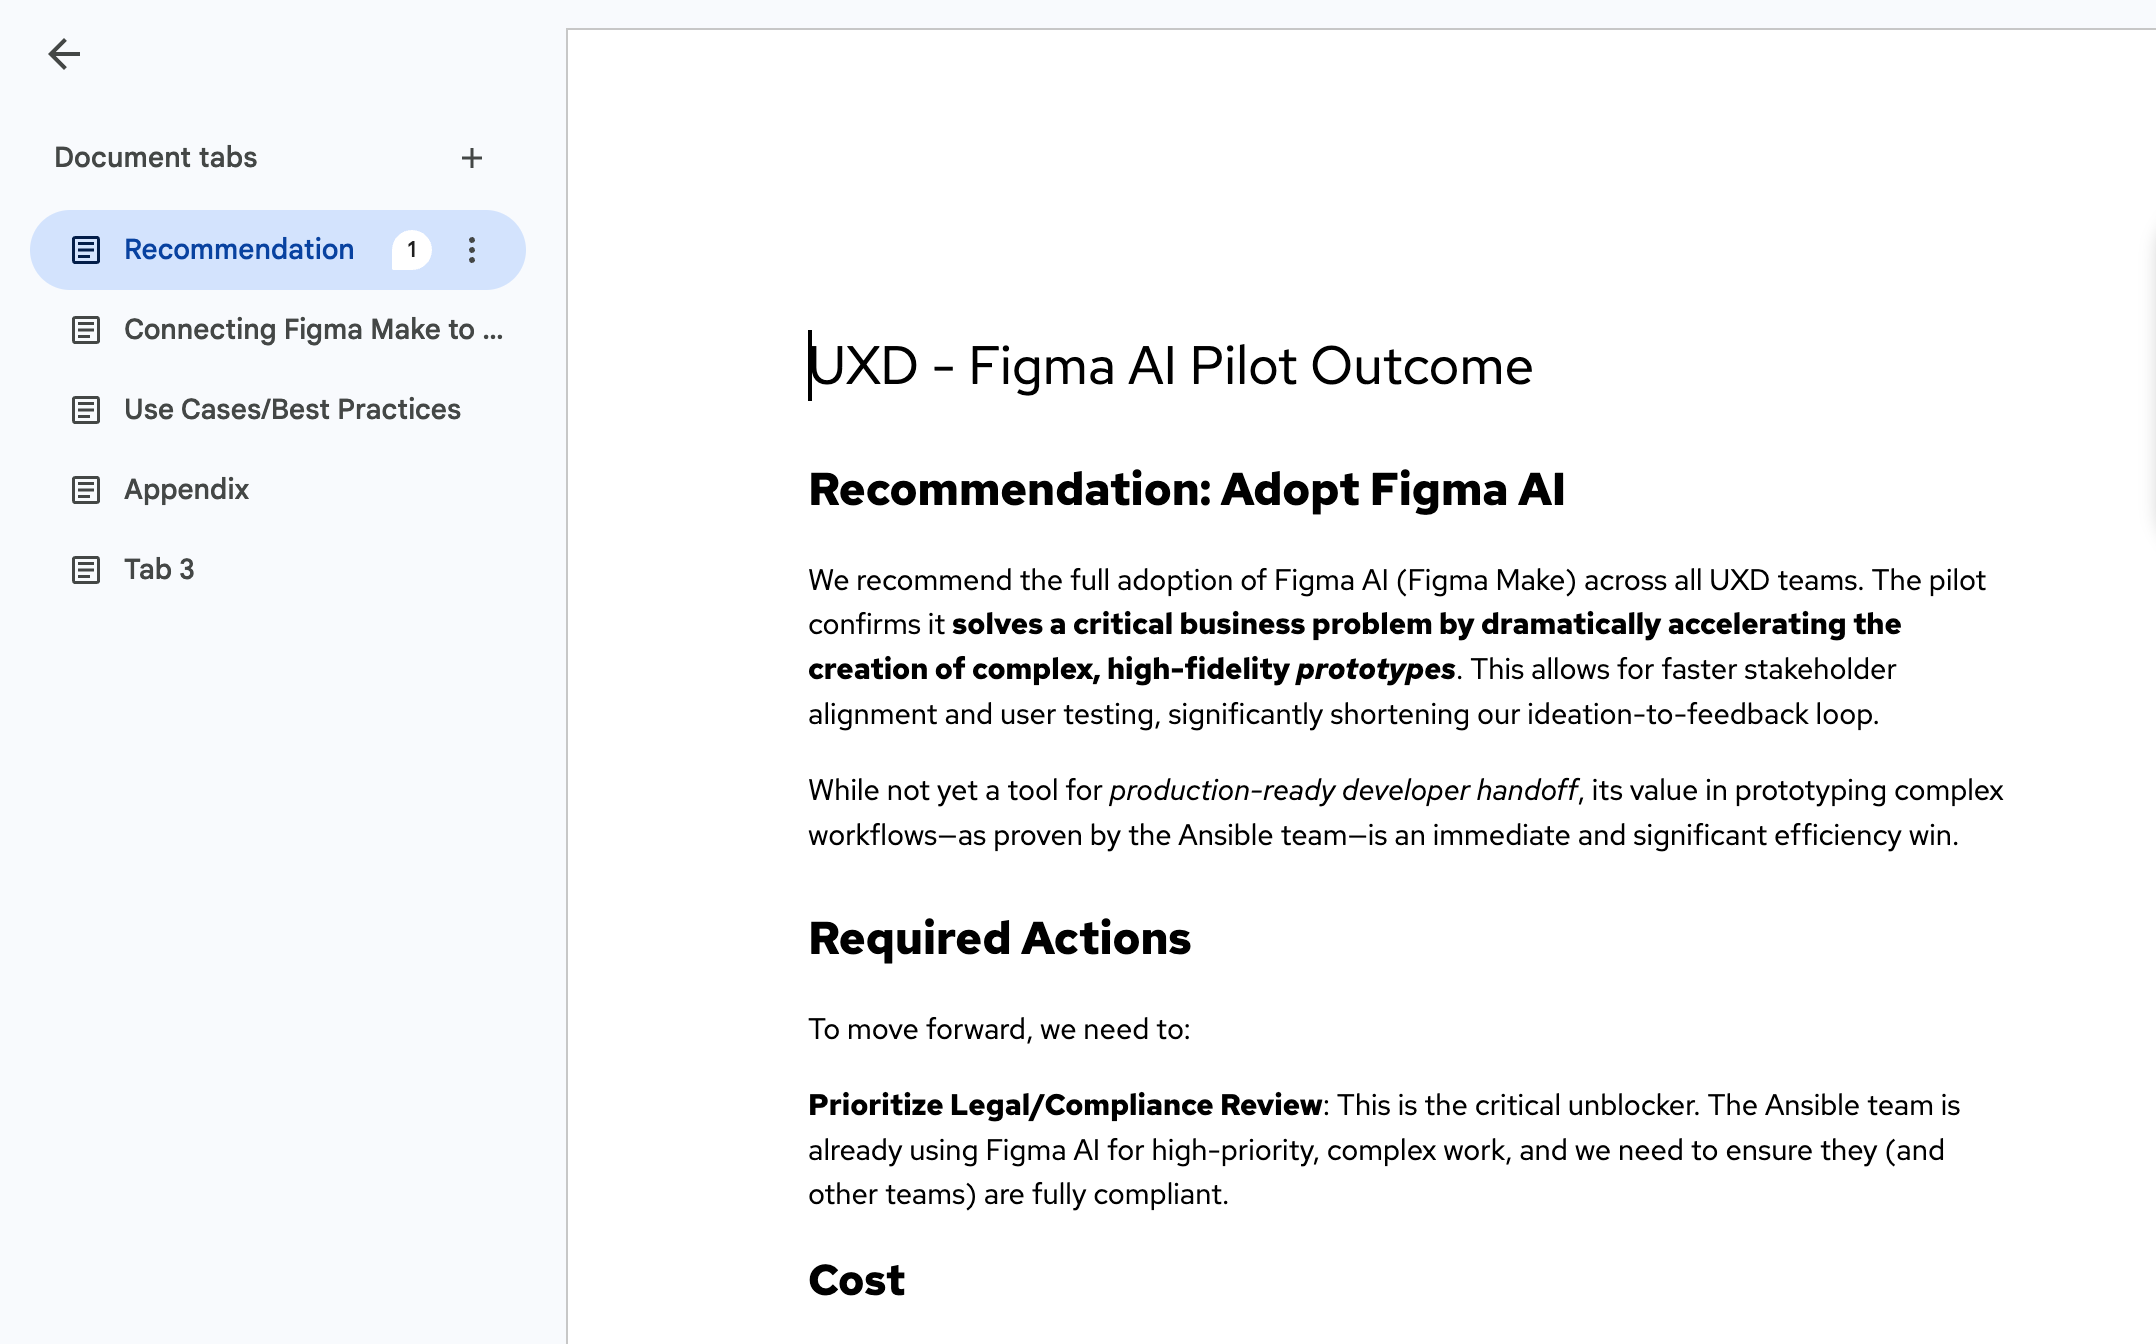Click the plus icon to add a new tab

tap(472, 157)
